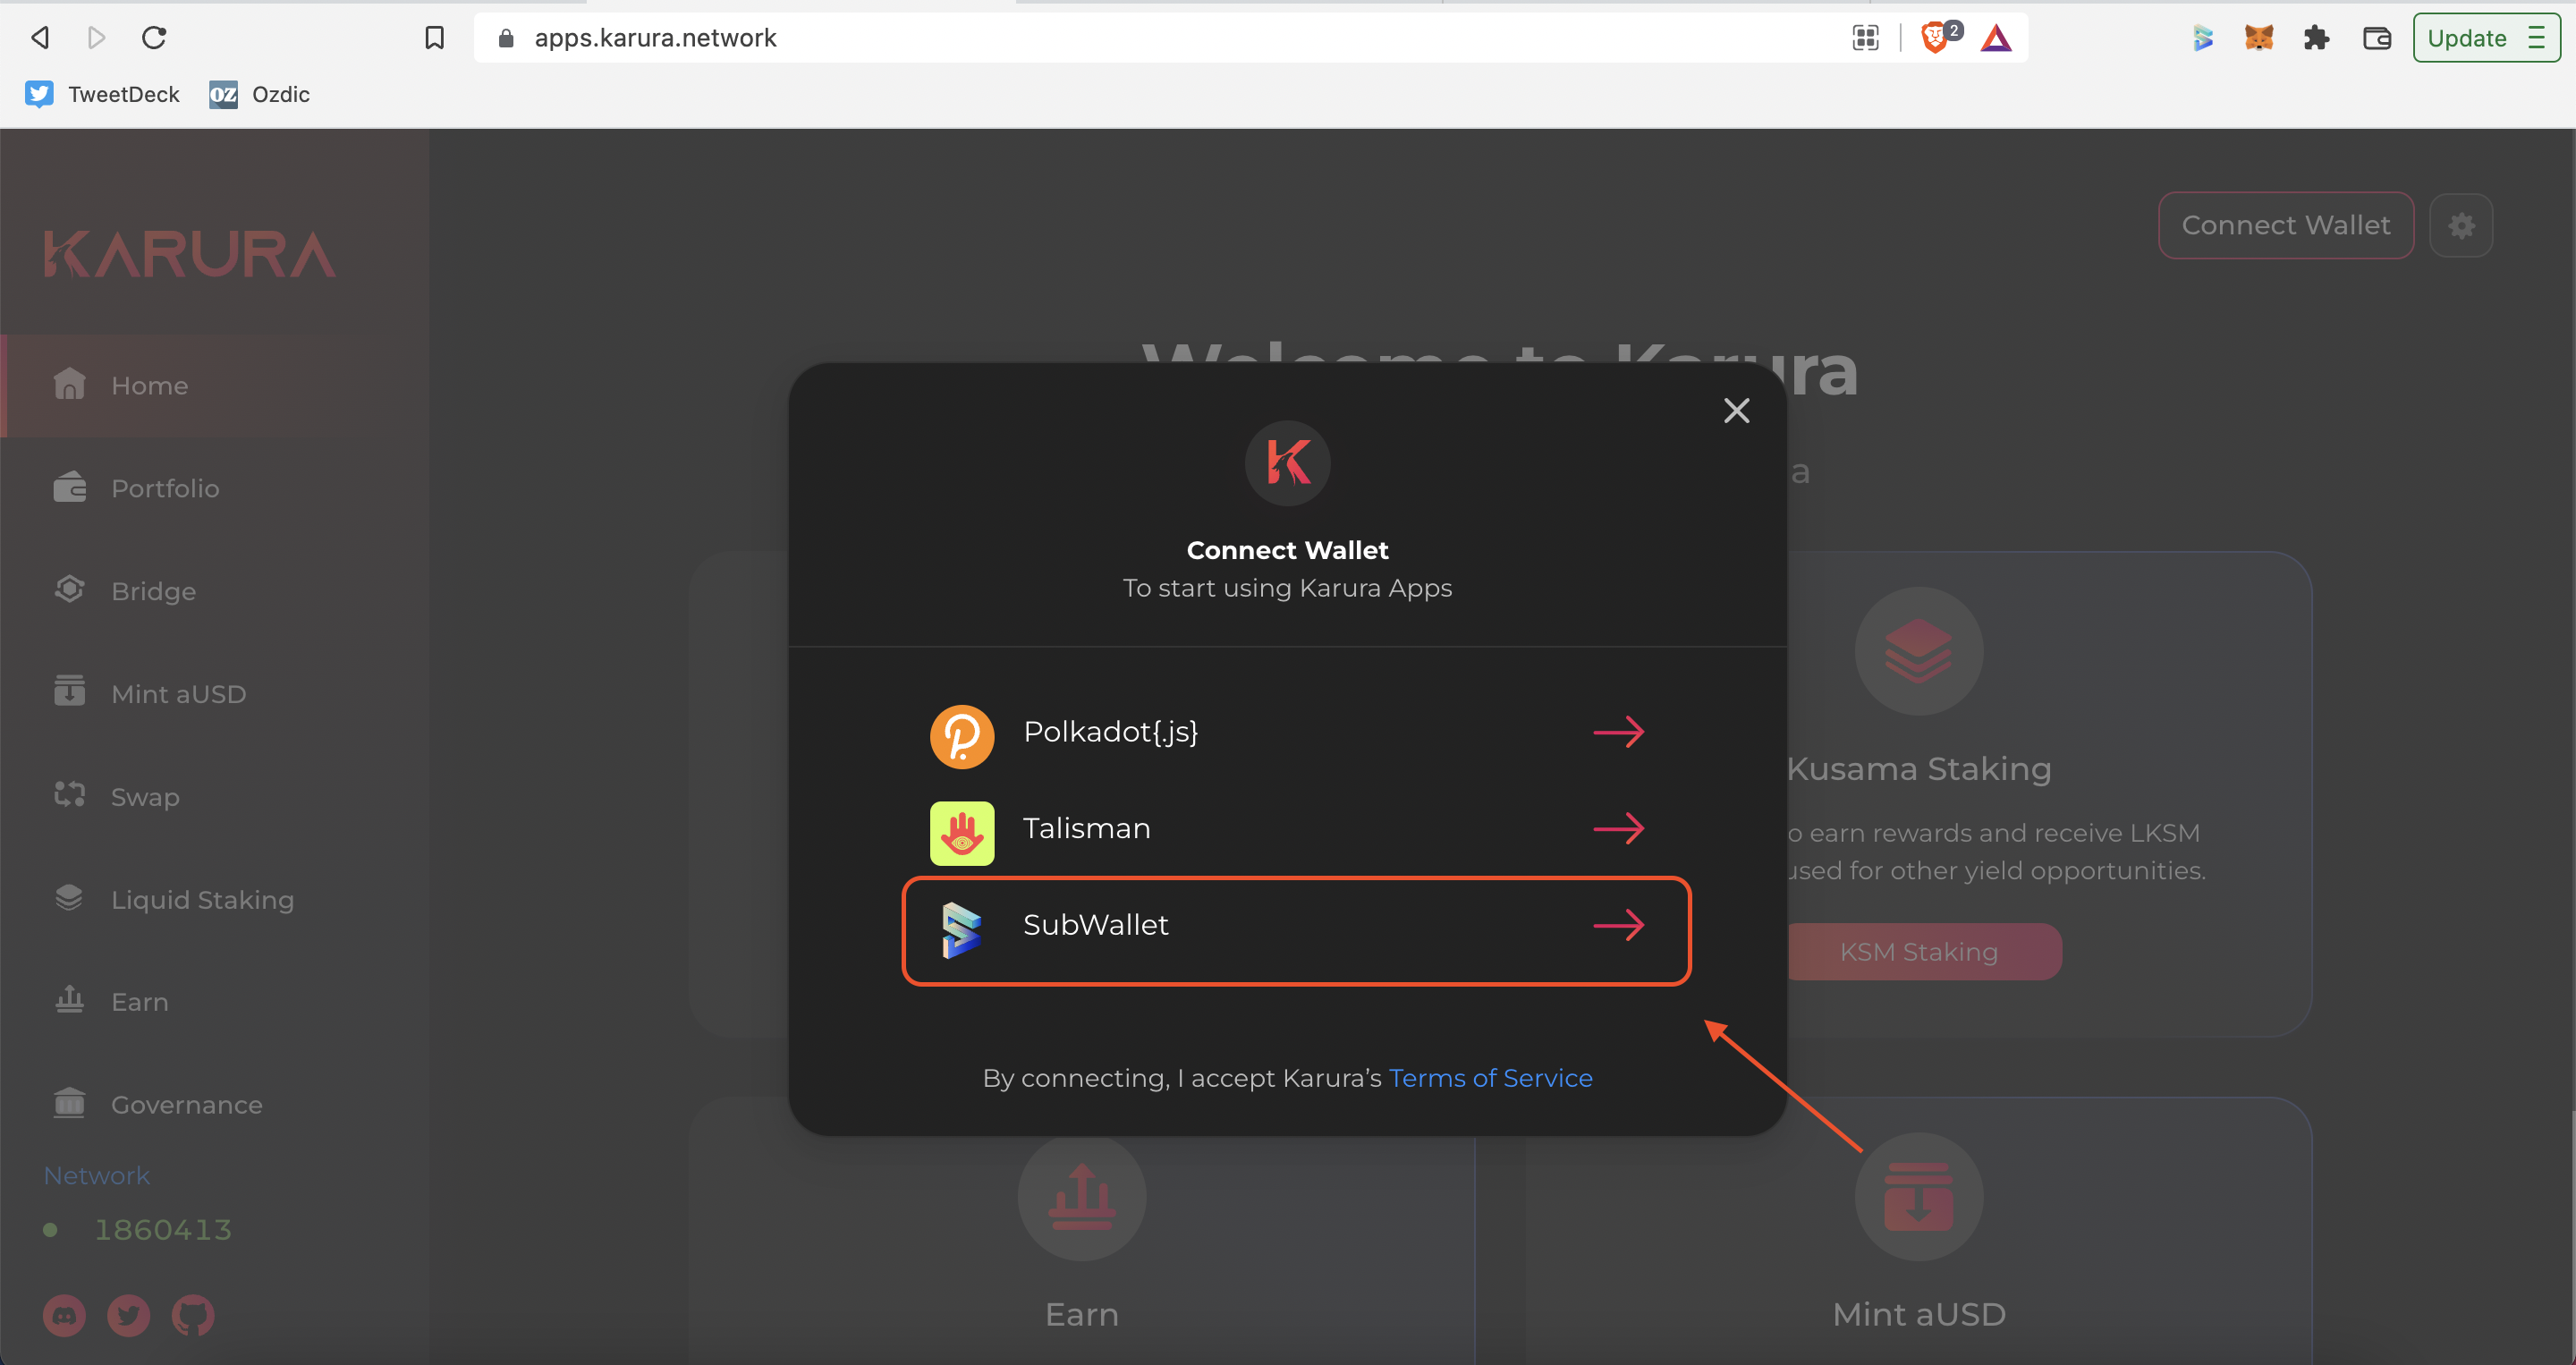2576x1365 pixels.
Task: Reload the page
Action: pyautogui.click(x=154, y=38)
